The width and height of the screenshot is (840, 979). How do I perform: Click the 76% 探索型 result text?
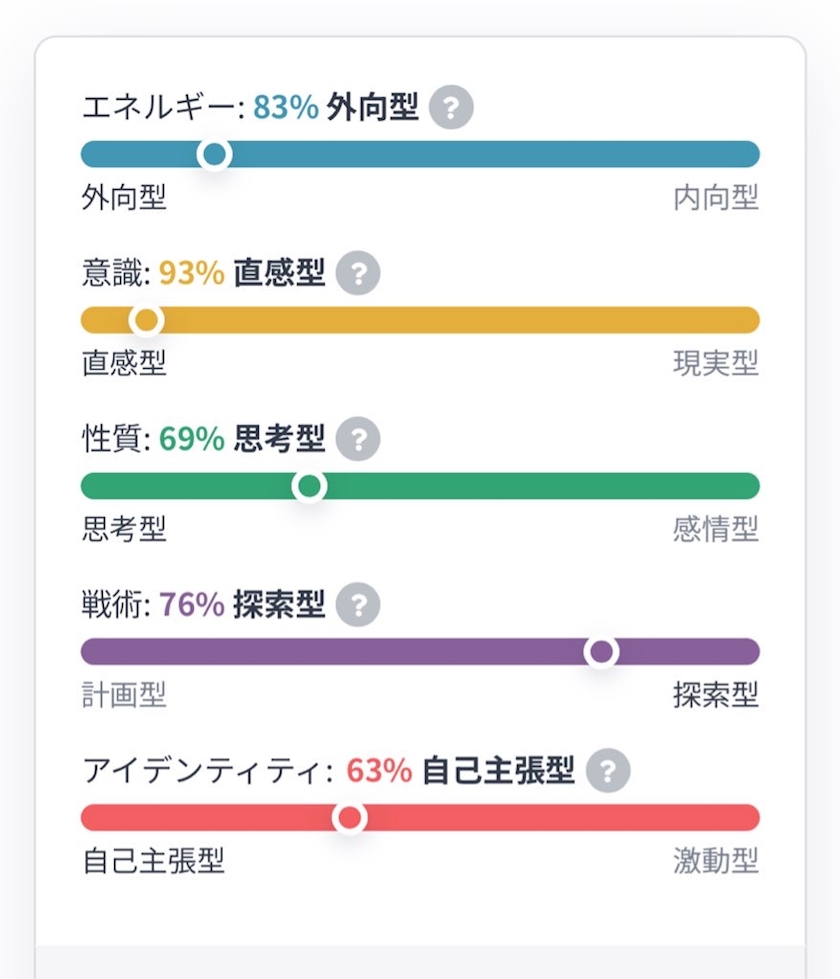pos(242,604)
